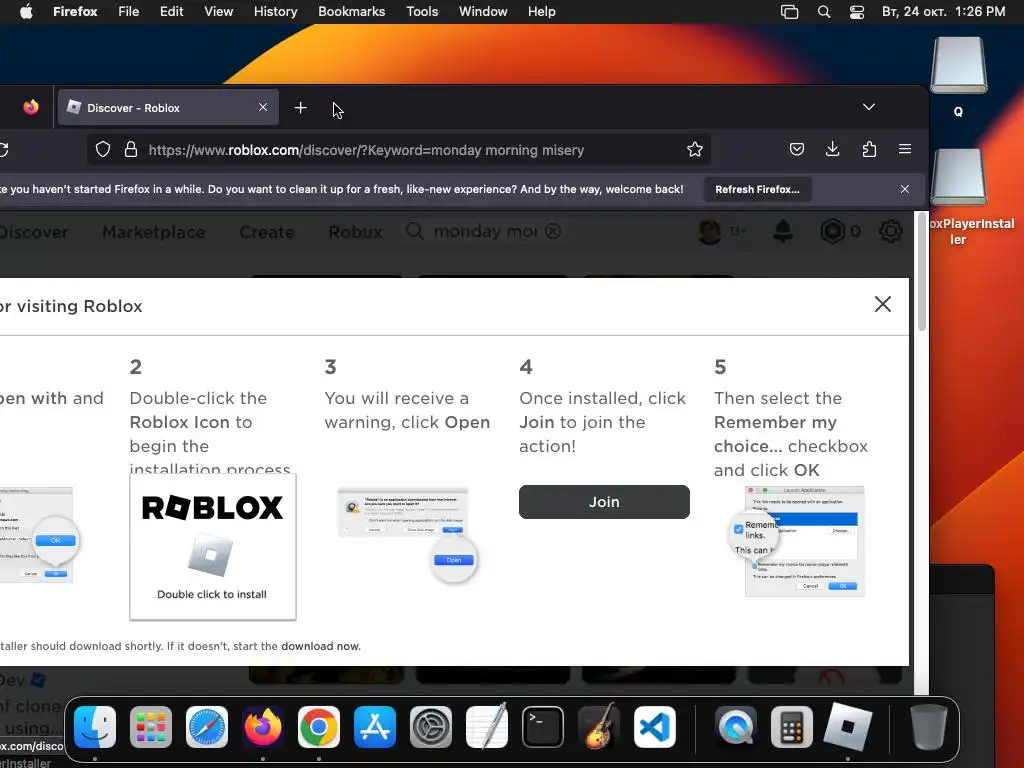
Task: Clear the Roblox search text
Action: click(x=553, y=231)
